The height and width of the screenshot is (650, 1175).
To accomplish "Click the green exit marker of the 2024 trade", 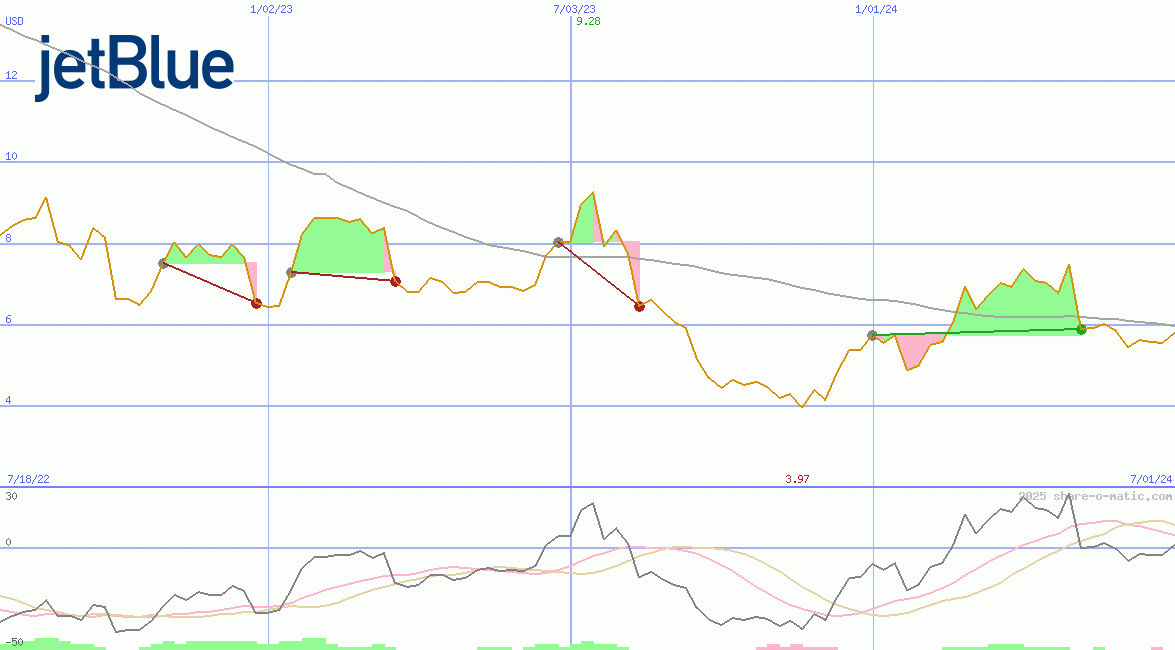I will click(1081, 329).
